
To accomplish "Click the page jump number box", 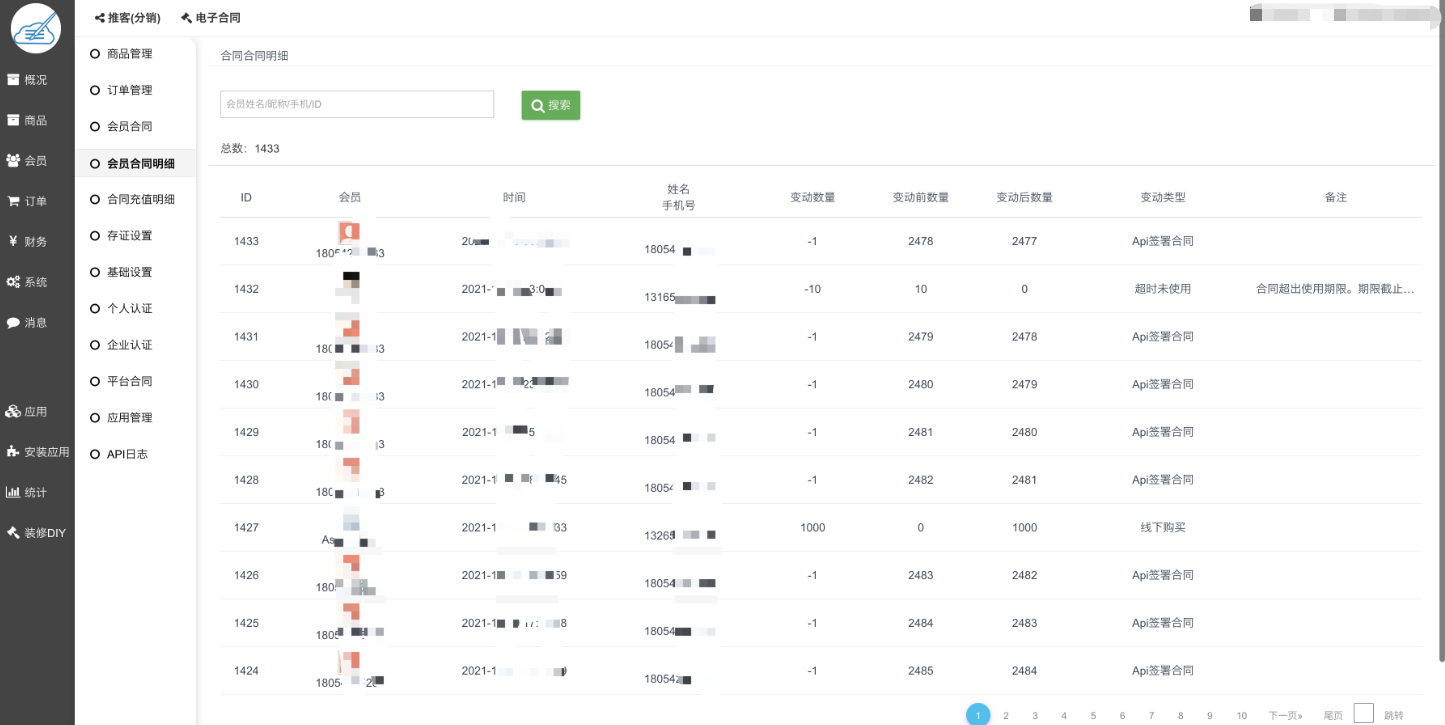I will pos(1363,713).
